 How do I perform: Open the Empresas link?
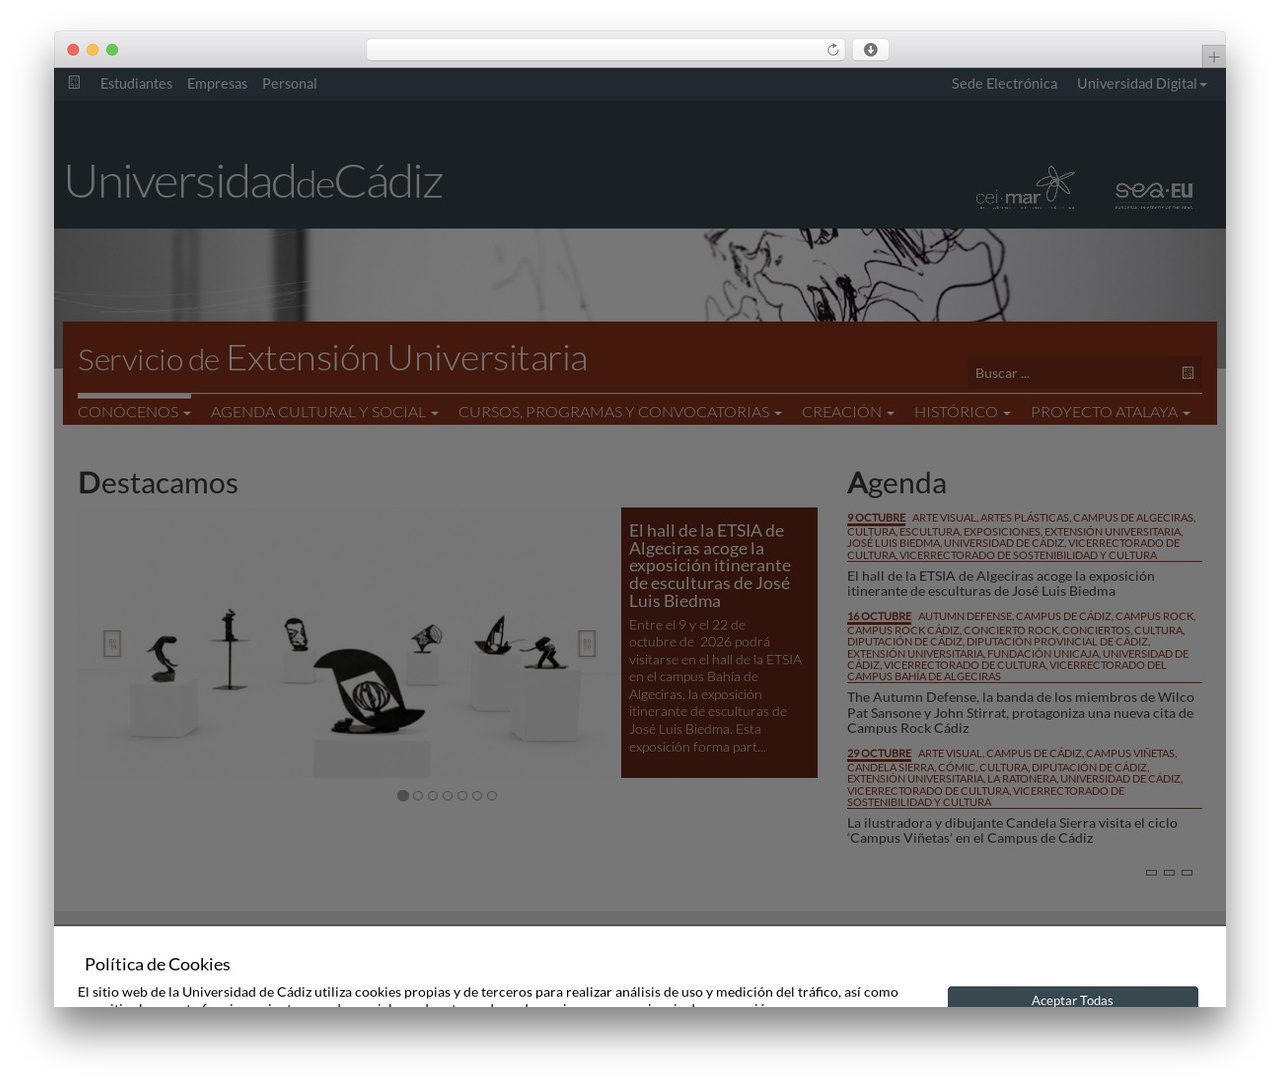(x=217, y=84)
